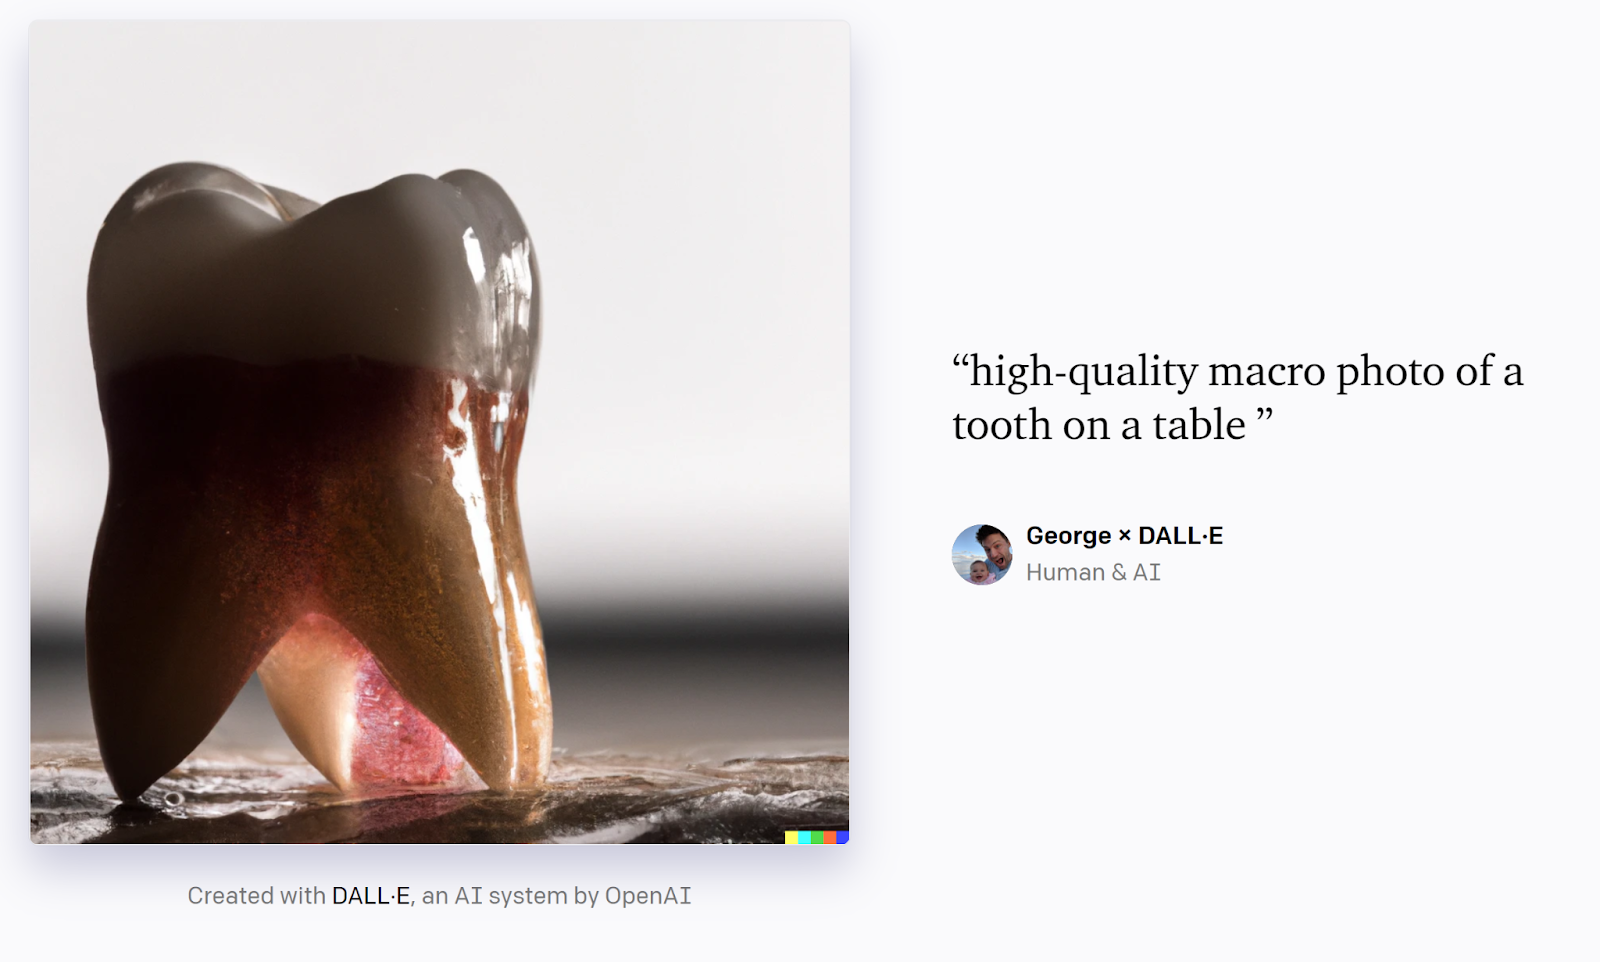Click the word 'OpenAI' in the caption
Image resolution: width=1600 pixels, height=962 pixels.
(x=648, y=896)
